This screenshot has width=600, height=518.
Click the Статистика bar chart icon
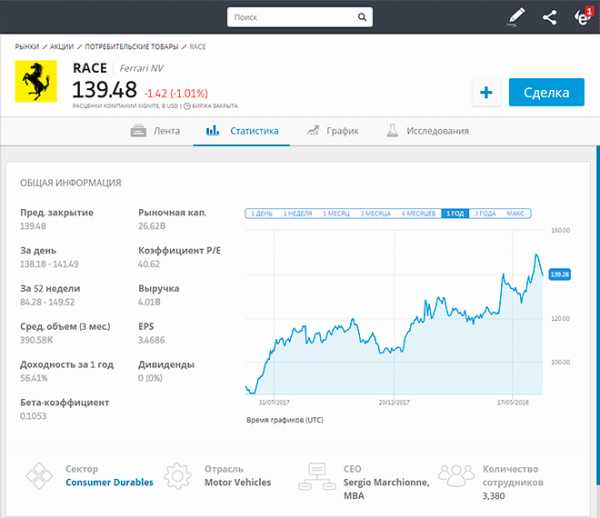212,130
